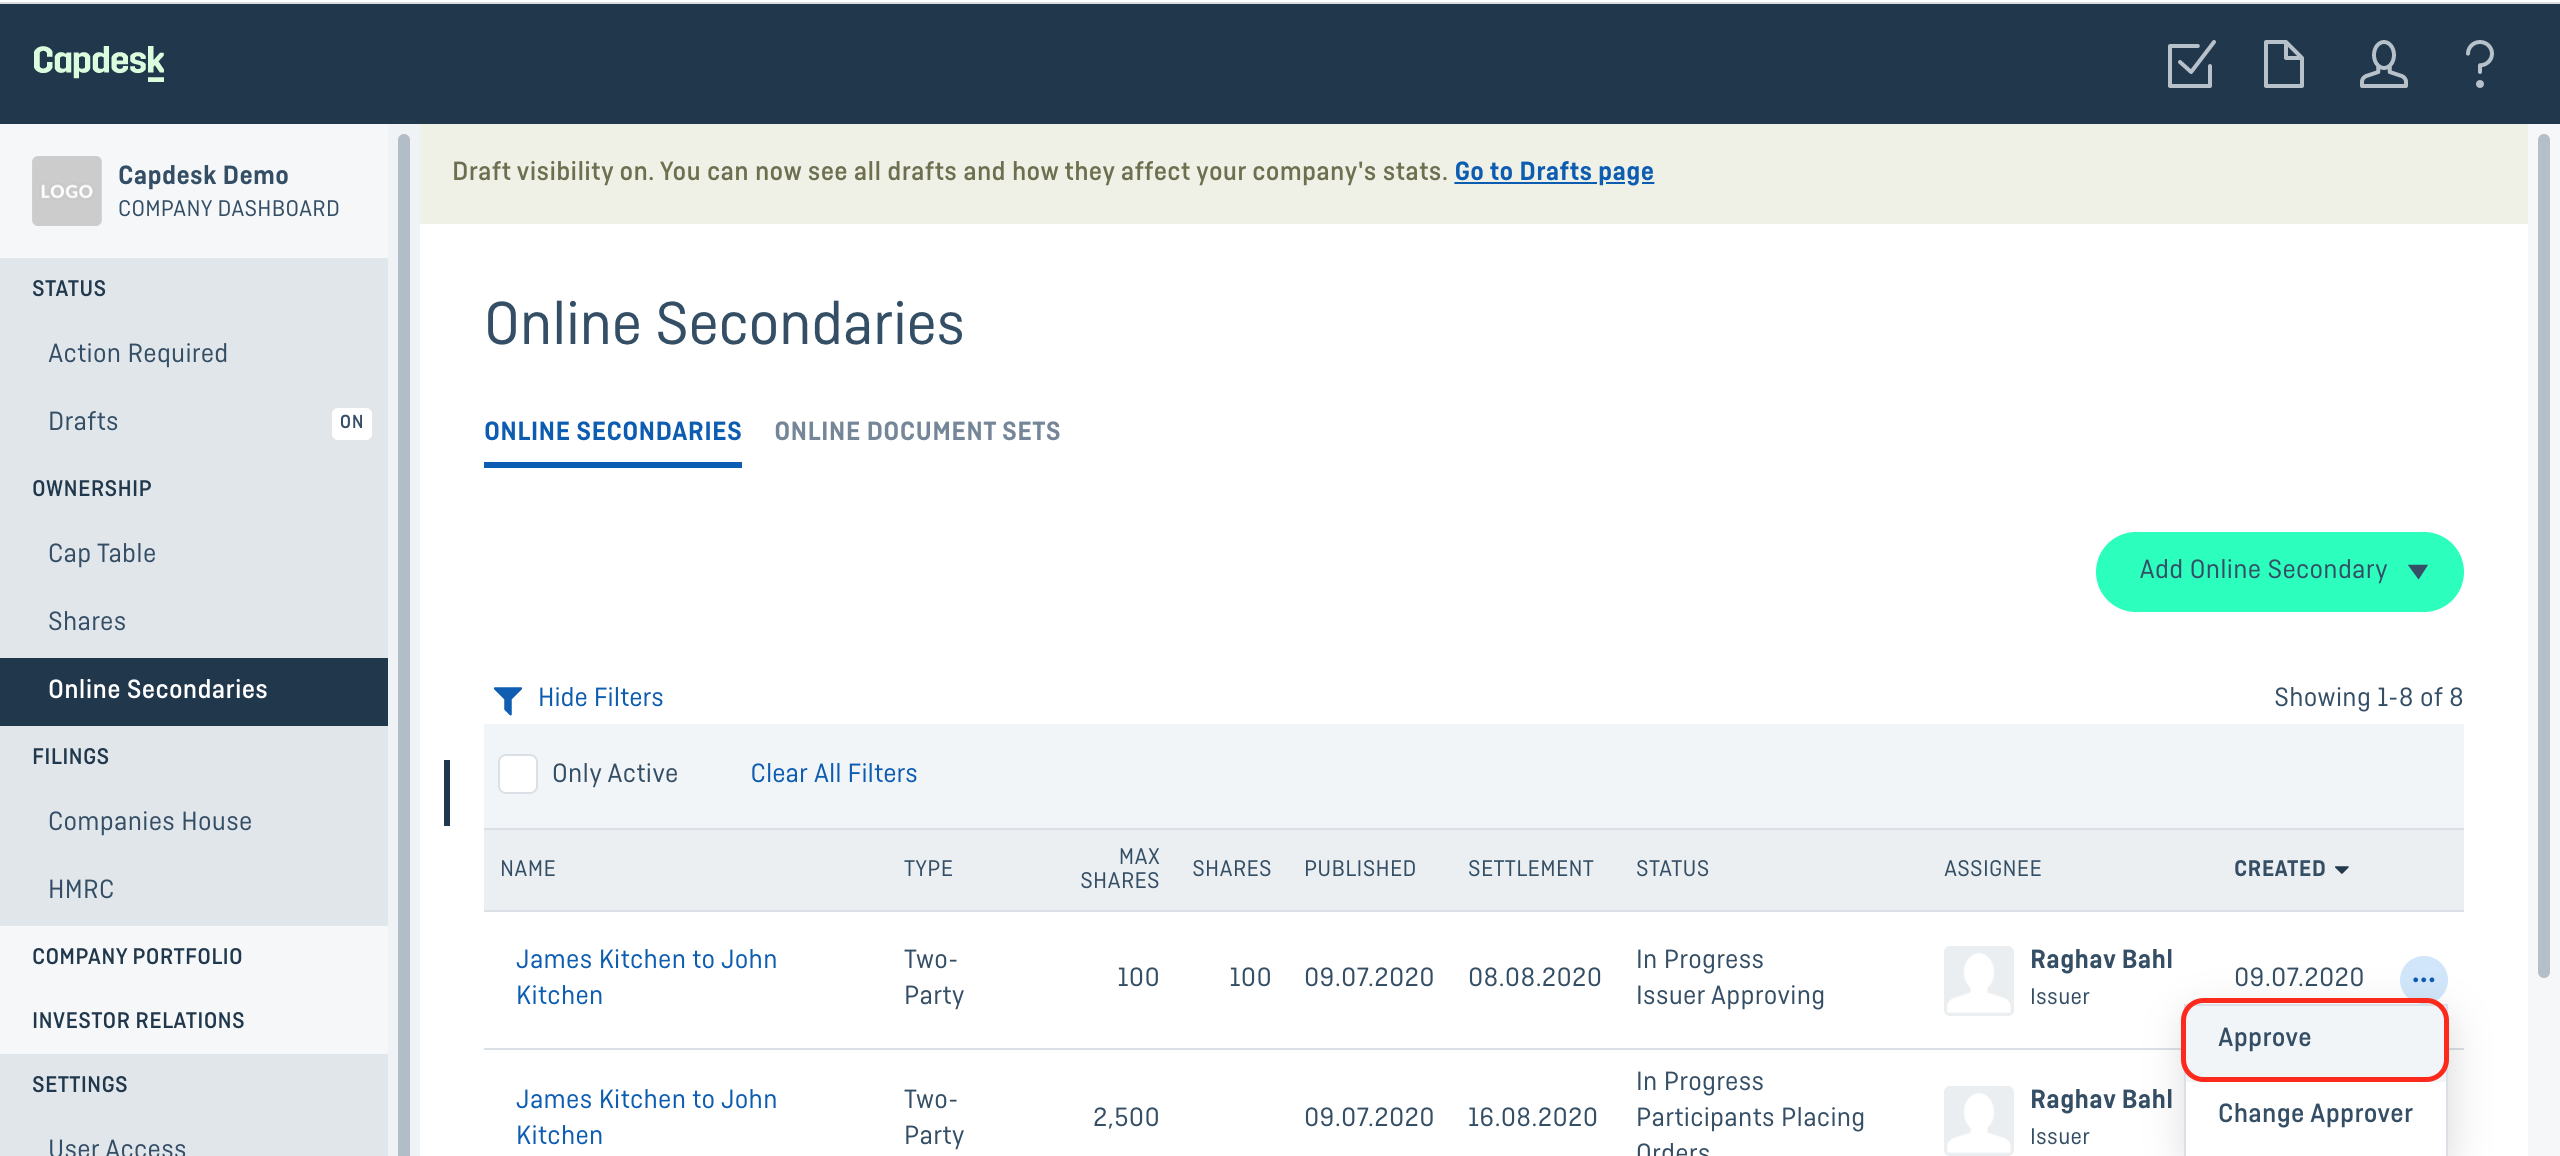
Task: Click the Showing 1-8 of 8 text
Action: [x=2368, y=698]
